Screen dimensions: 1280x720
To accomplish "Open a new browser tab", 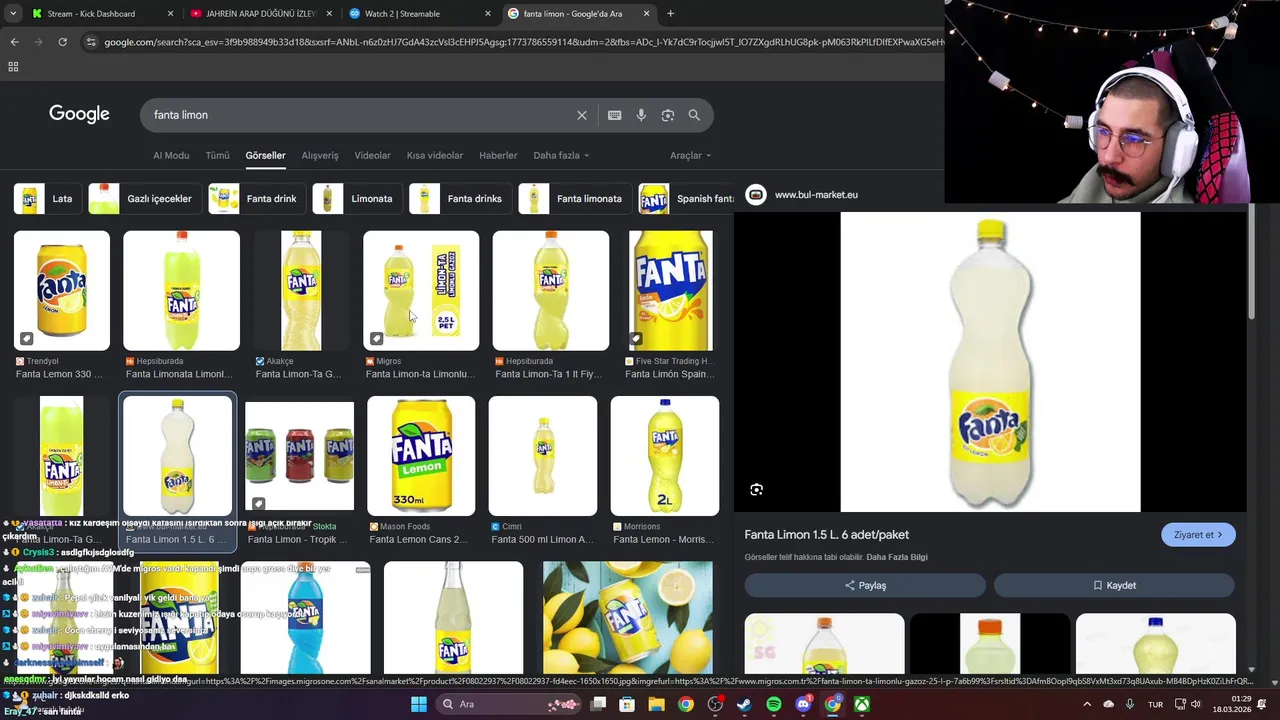I will tap(670, 14).
